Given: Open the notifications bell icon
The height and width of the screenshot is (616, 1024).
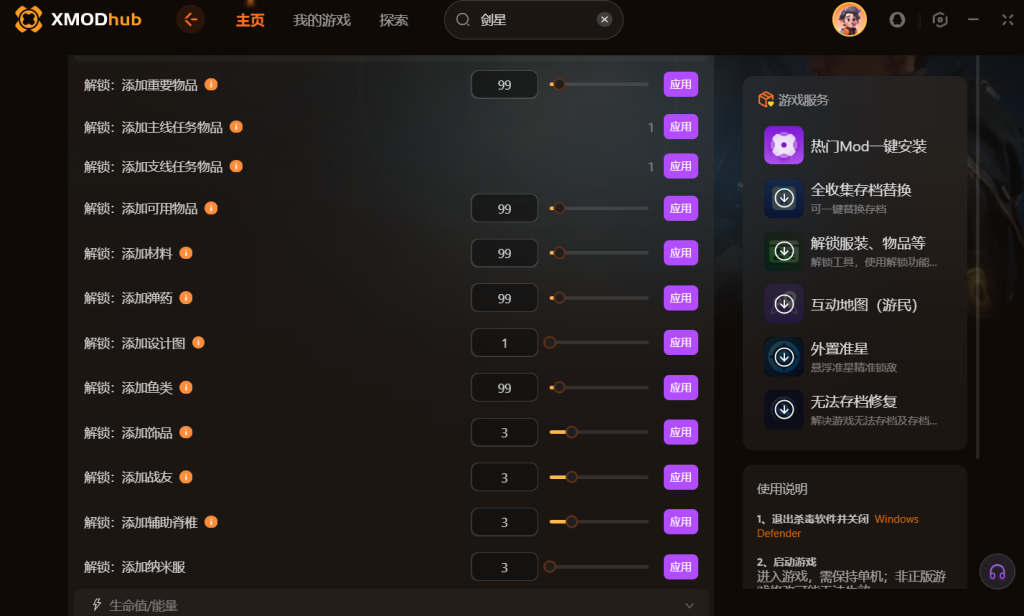Looking at the screenshot, I should coord(897,20).
